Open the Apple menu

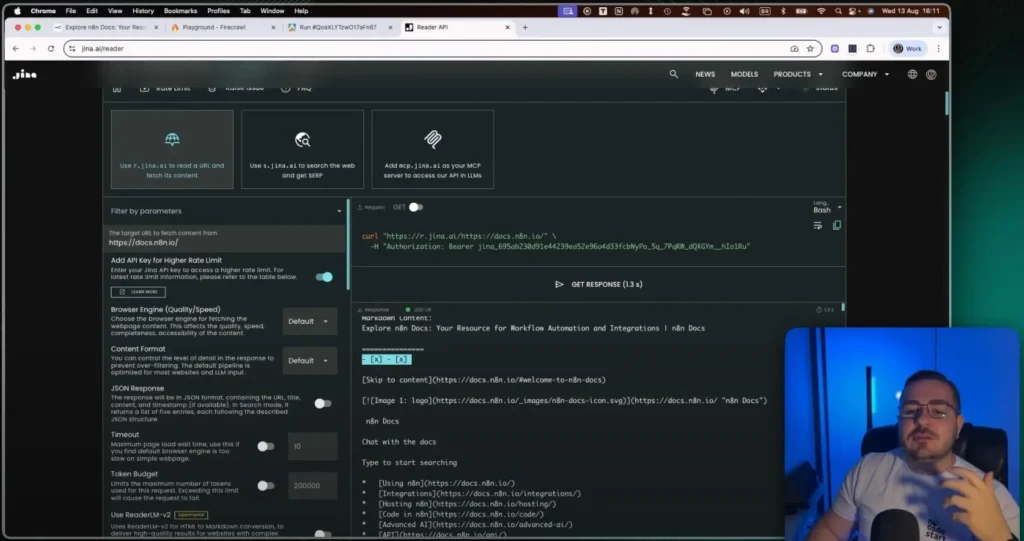pyautogui.click(x=18, y=11)
